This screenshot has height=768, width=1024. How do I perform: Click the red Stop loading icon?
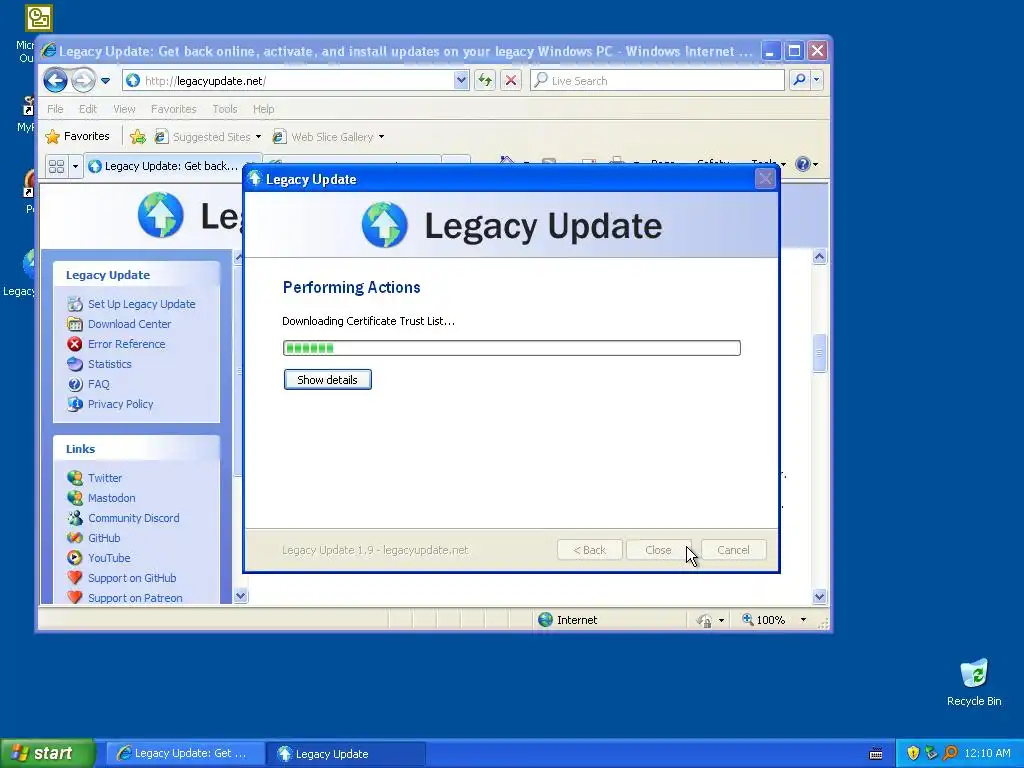click(x=511, y=80)
